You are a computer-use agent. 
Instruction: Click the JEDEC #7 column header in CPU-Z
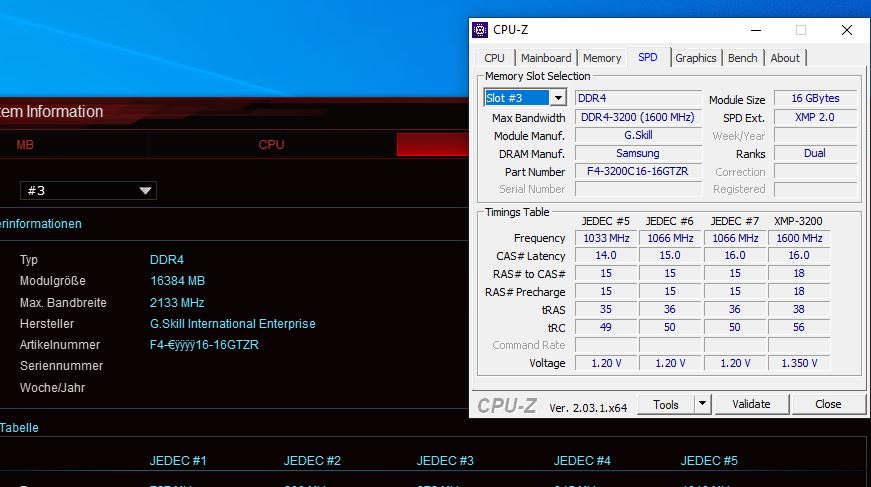point(734,221)
